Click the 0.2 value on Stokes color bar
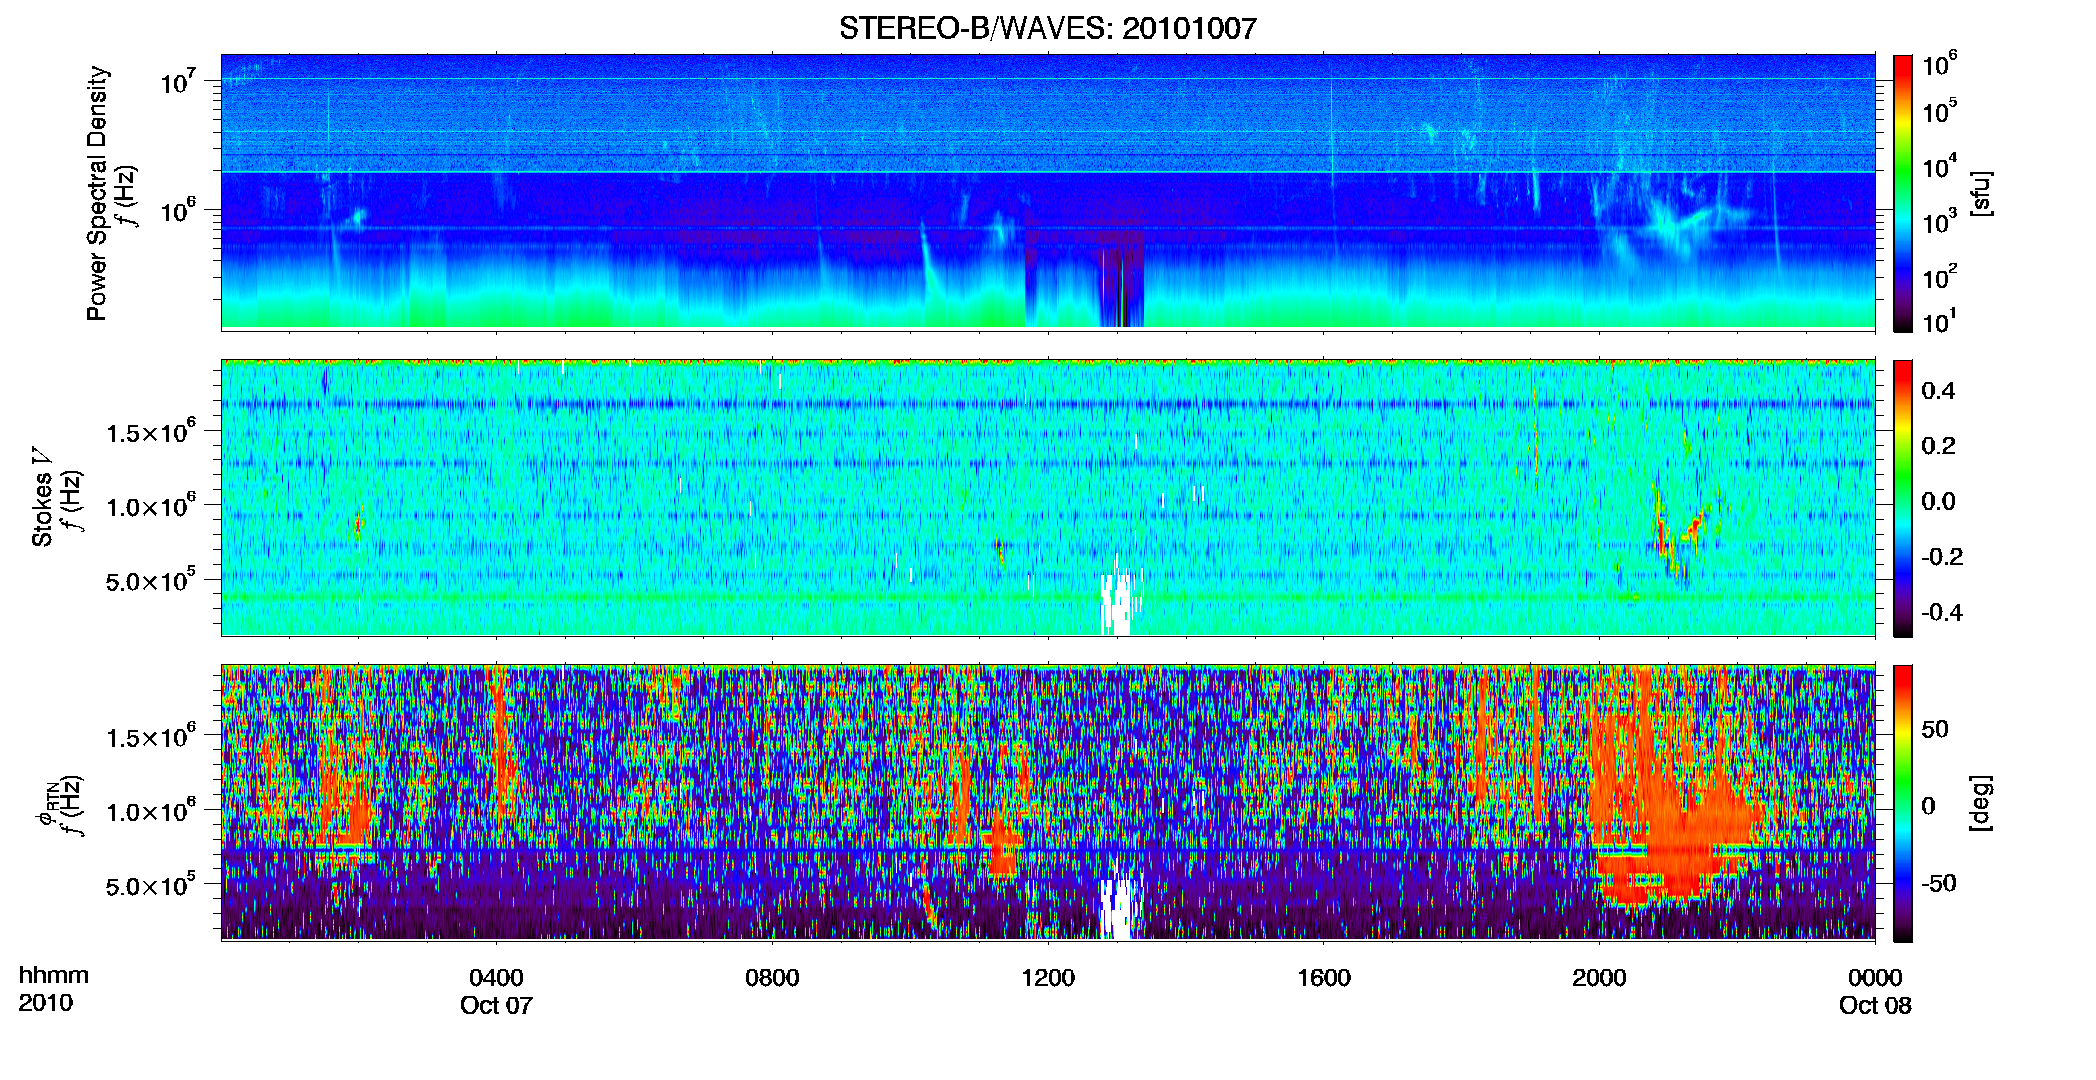This screenshot has width=2096, height=1080. (1938, 446)
